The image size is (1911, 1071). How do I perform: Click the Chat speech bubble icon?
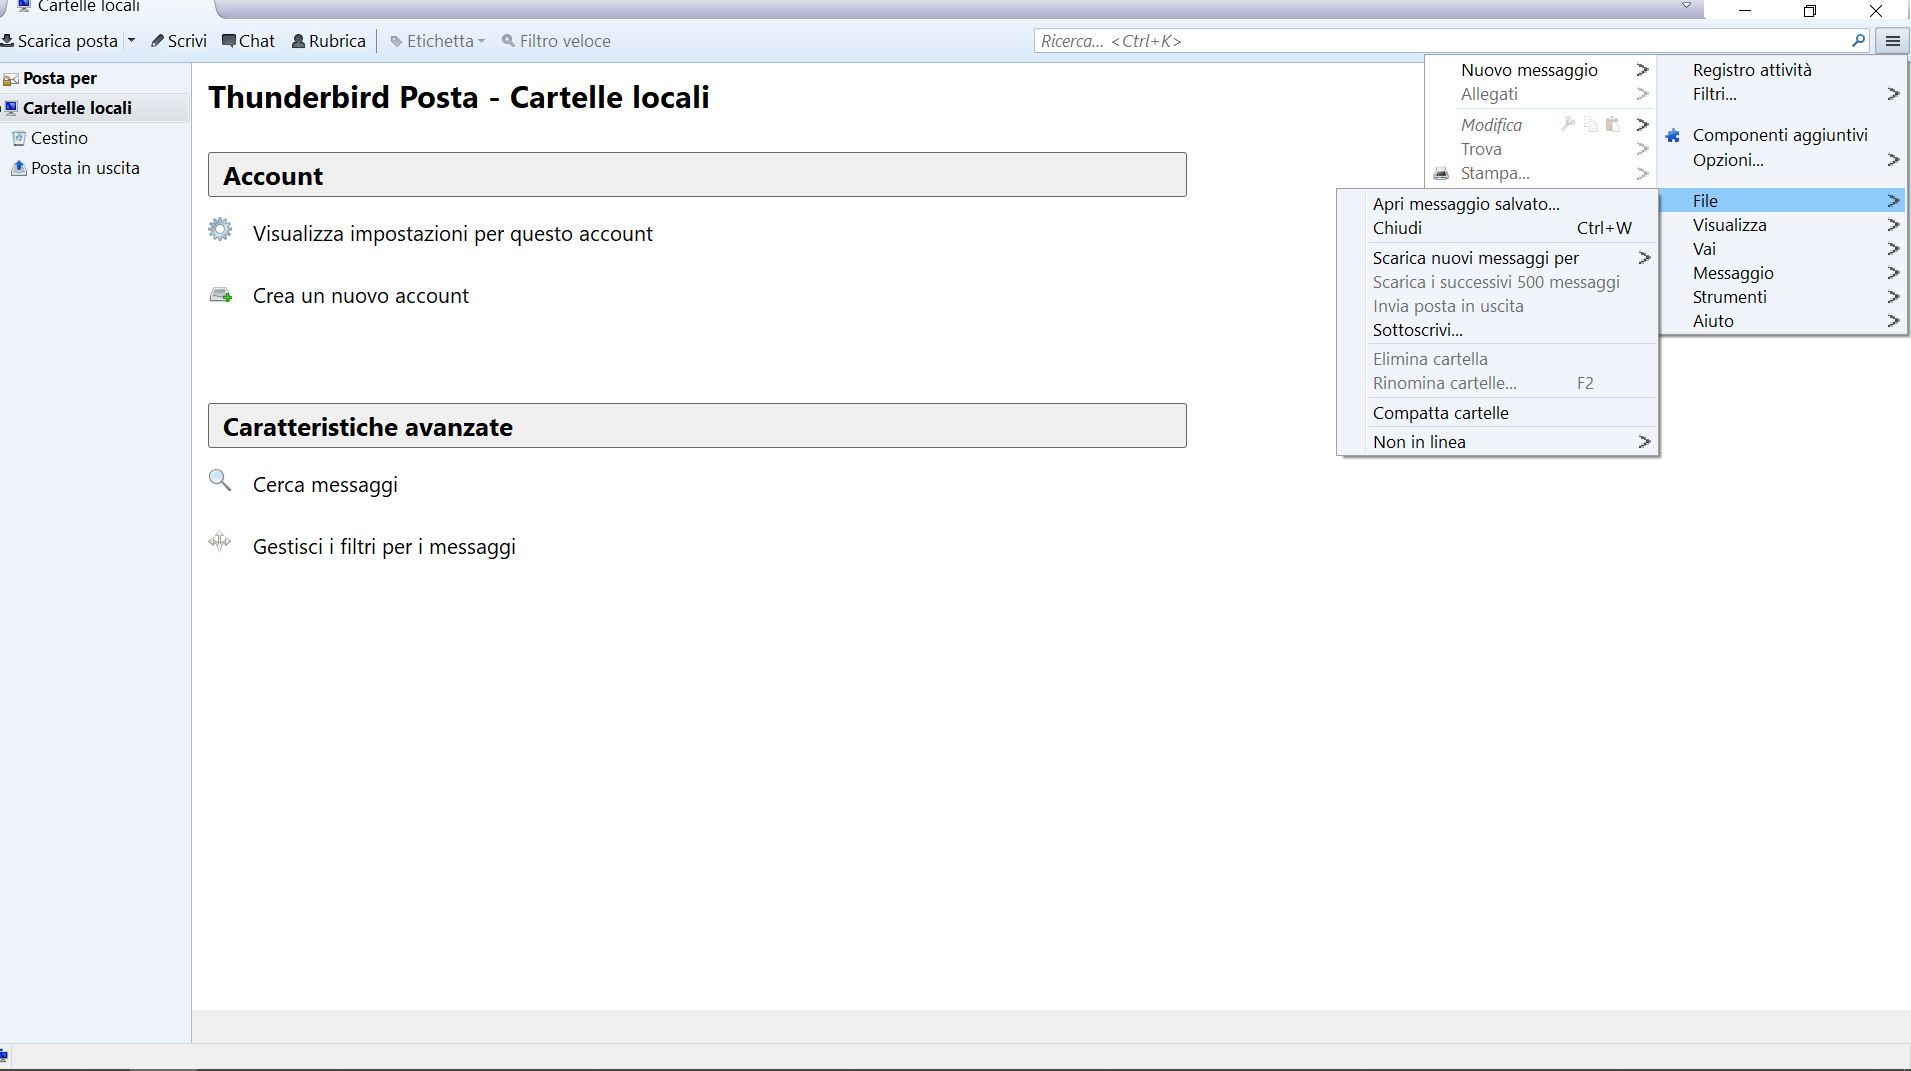pyautogui.click(x=229, y=41)
